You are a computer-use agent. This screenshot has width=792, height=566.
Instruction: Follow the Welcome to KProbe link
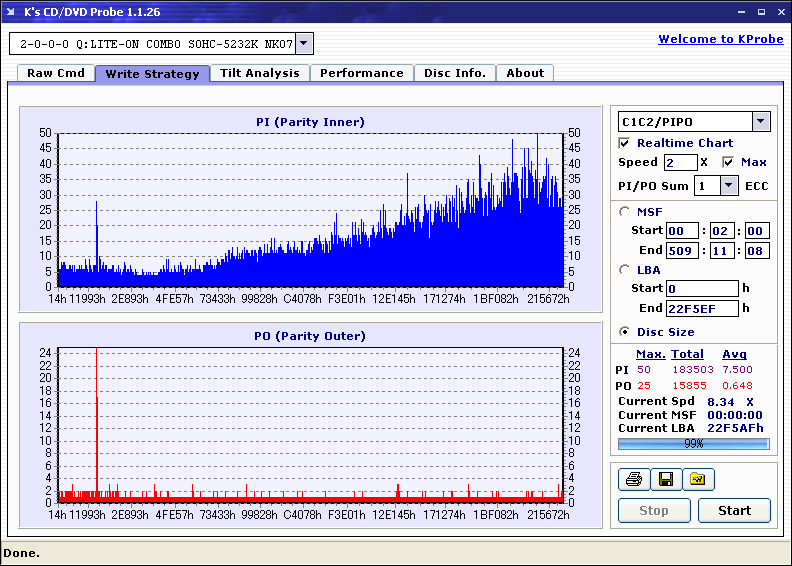(x=721, y=40)
